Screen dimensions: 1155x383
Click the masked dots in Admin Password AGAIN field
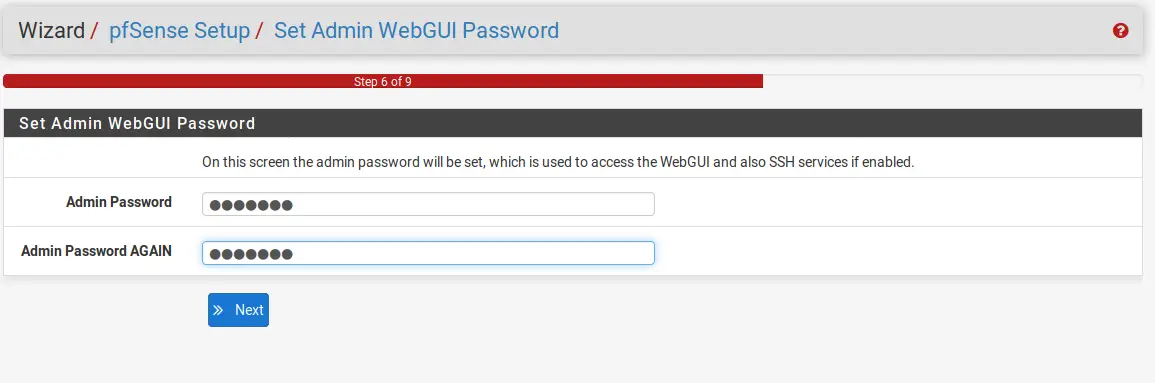tap(250, 254)
